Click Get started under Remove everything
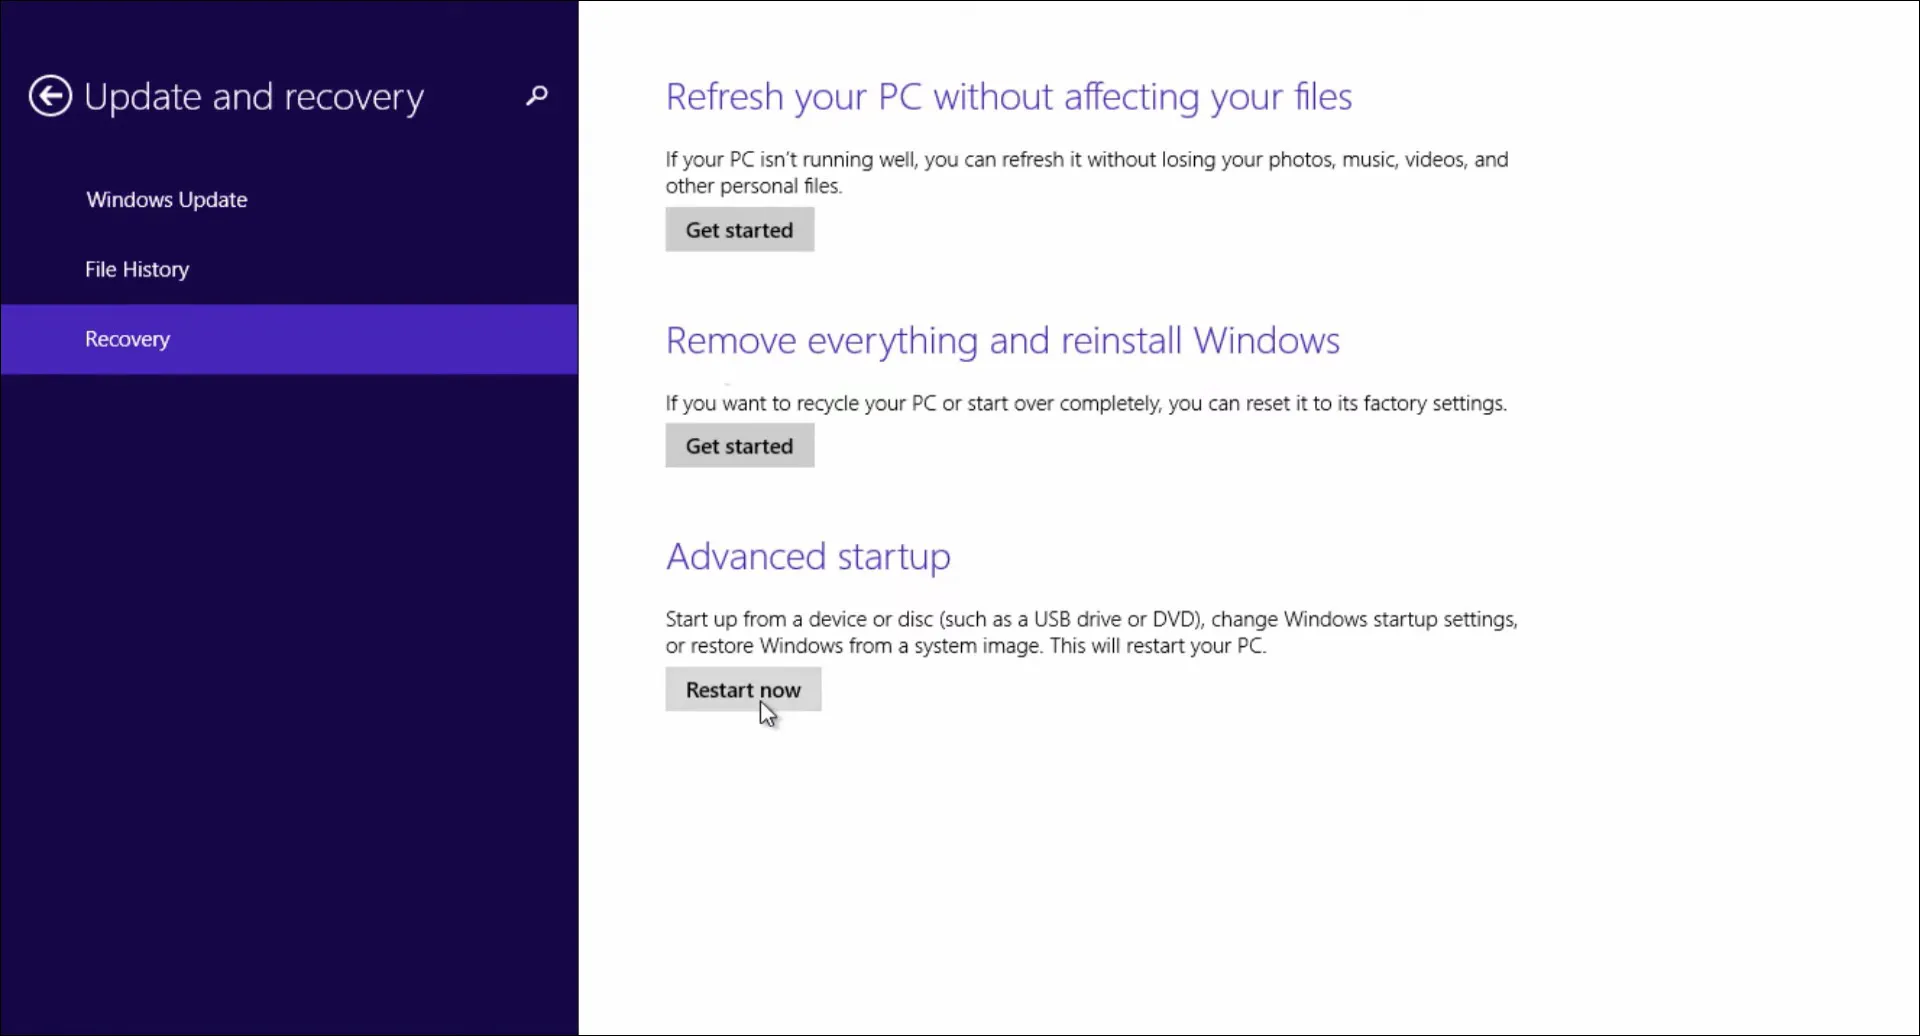 [739, 445]
